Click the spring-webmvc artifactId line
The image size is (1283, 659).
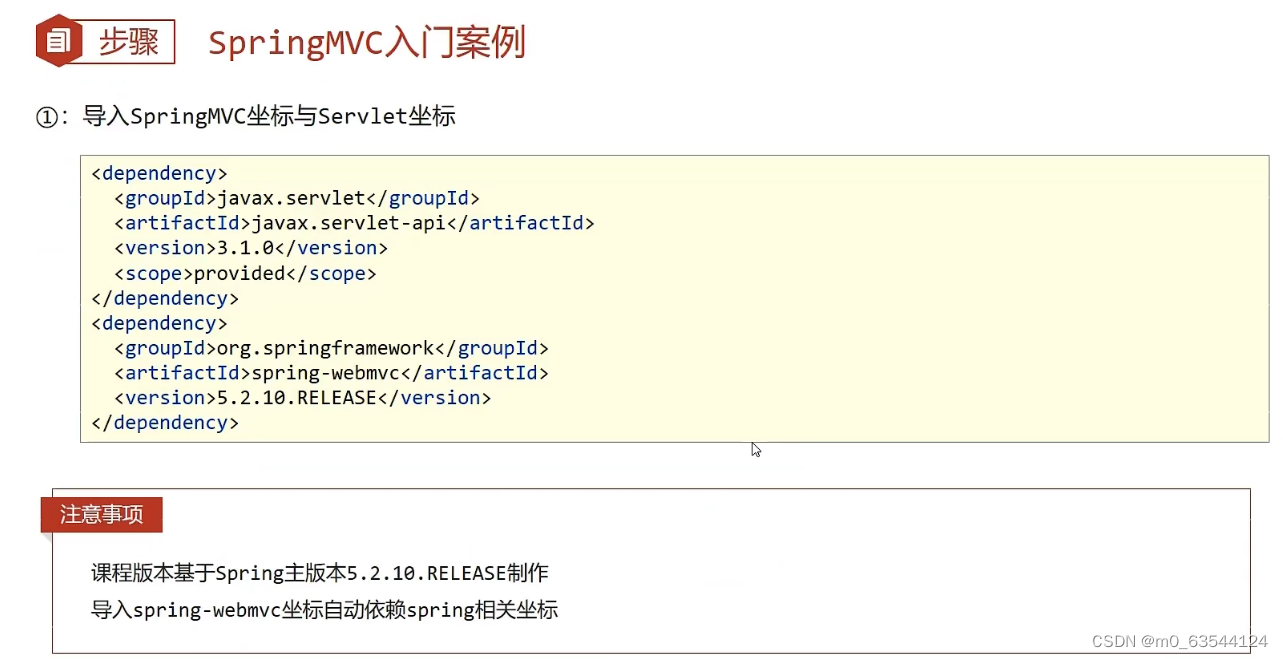tap(331, 373)
